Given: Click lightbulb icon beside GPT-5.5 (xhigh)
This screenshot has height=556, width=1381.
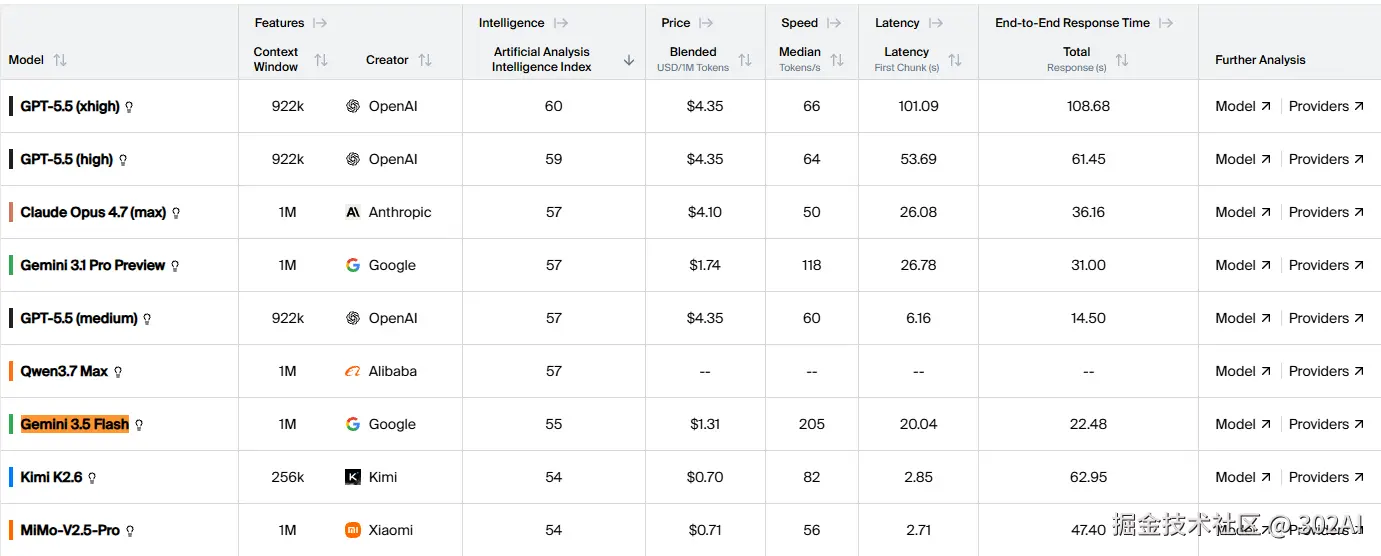Looking at the screenshot, I should pos(129,107).
